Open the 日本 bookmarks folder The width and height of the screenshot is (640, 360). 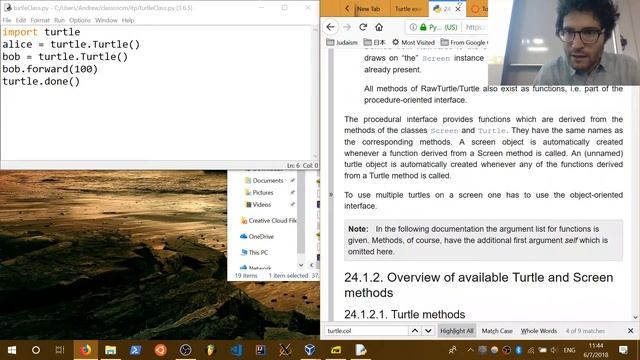(x=375, y=42)
